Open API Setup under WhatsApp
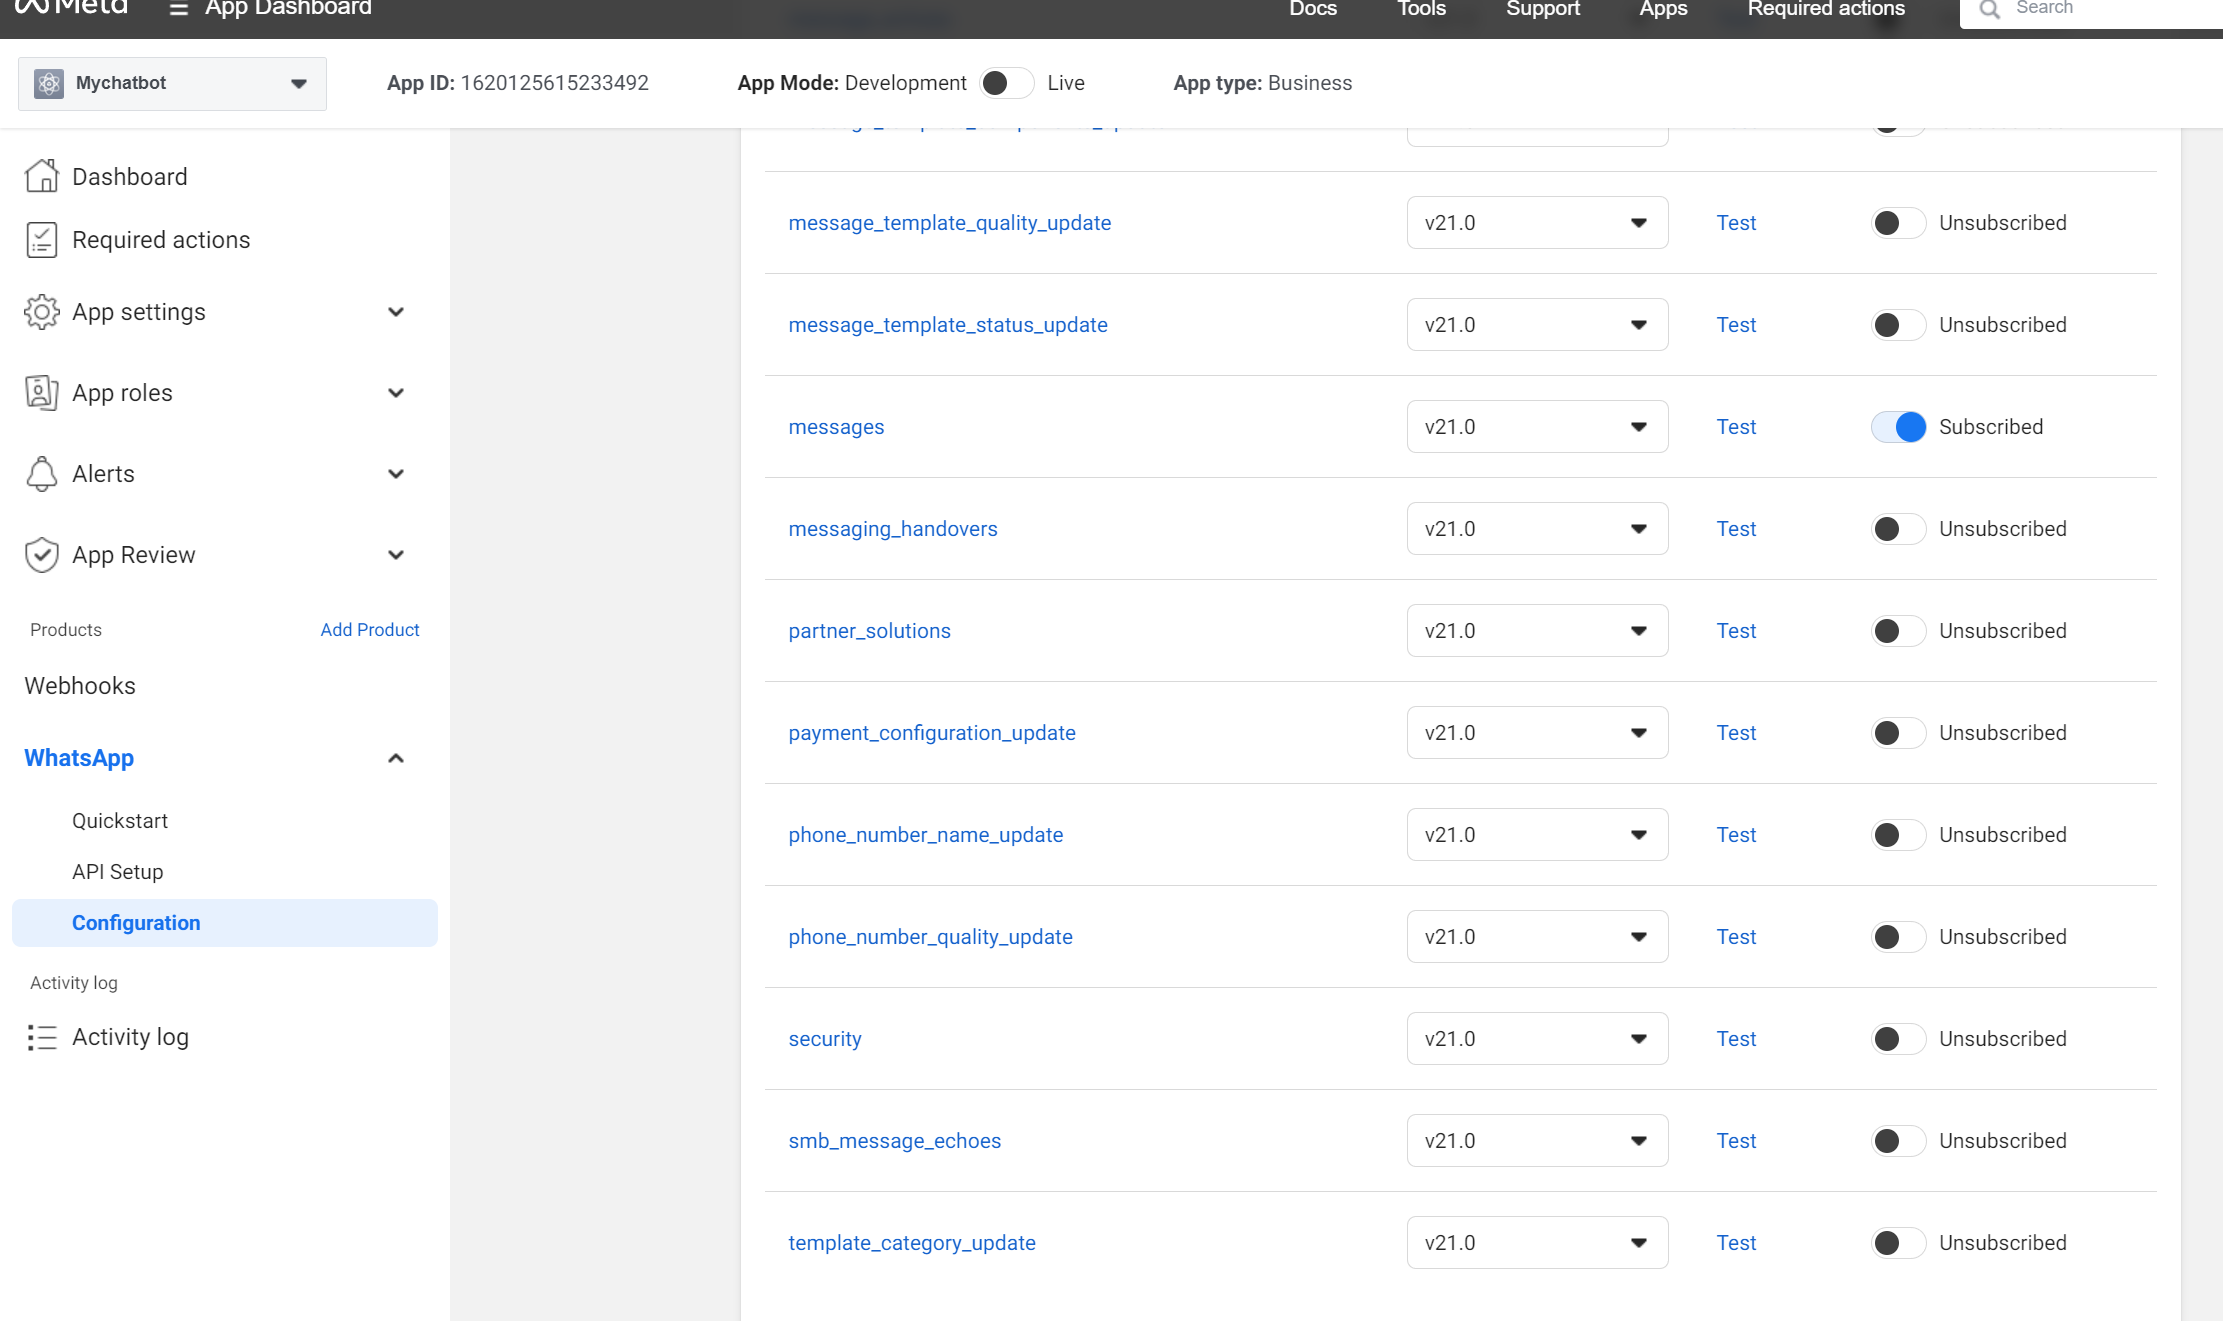This screenshot has width=2223, height=1321. click(x=117, y=872)
